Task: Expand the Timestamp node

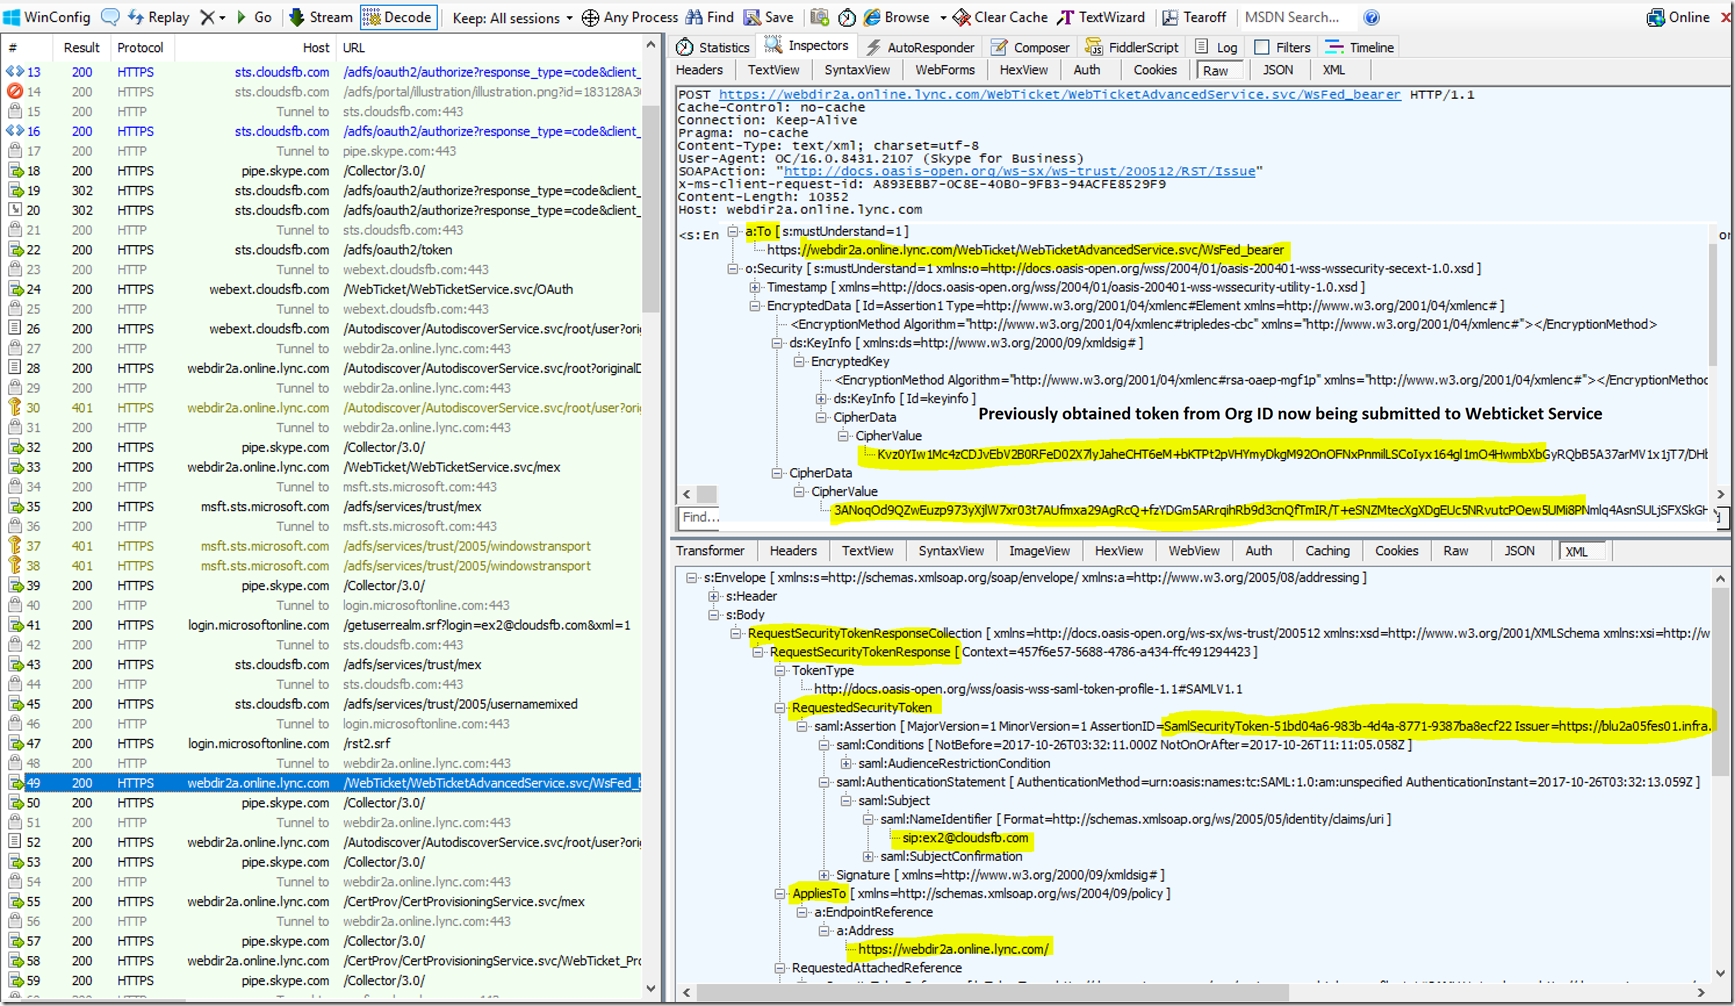Action: [x=755, y=287]
